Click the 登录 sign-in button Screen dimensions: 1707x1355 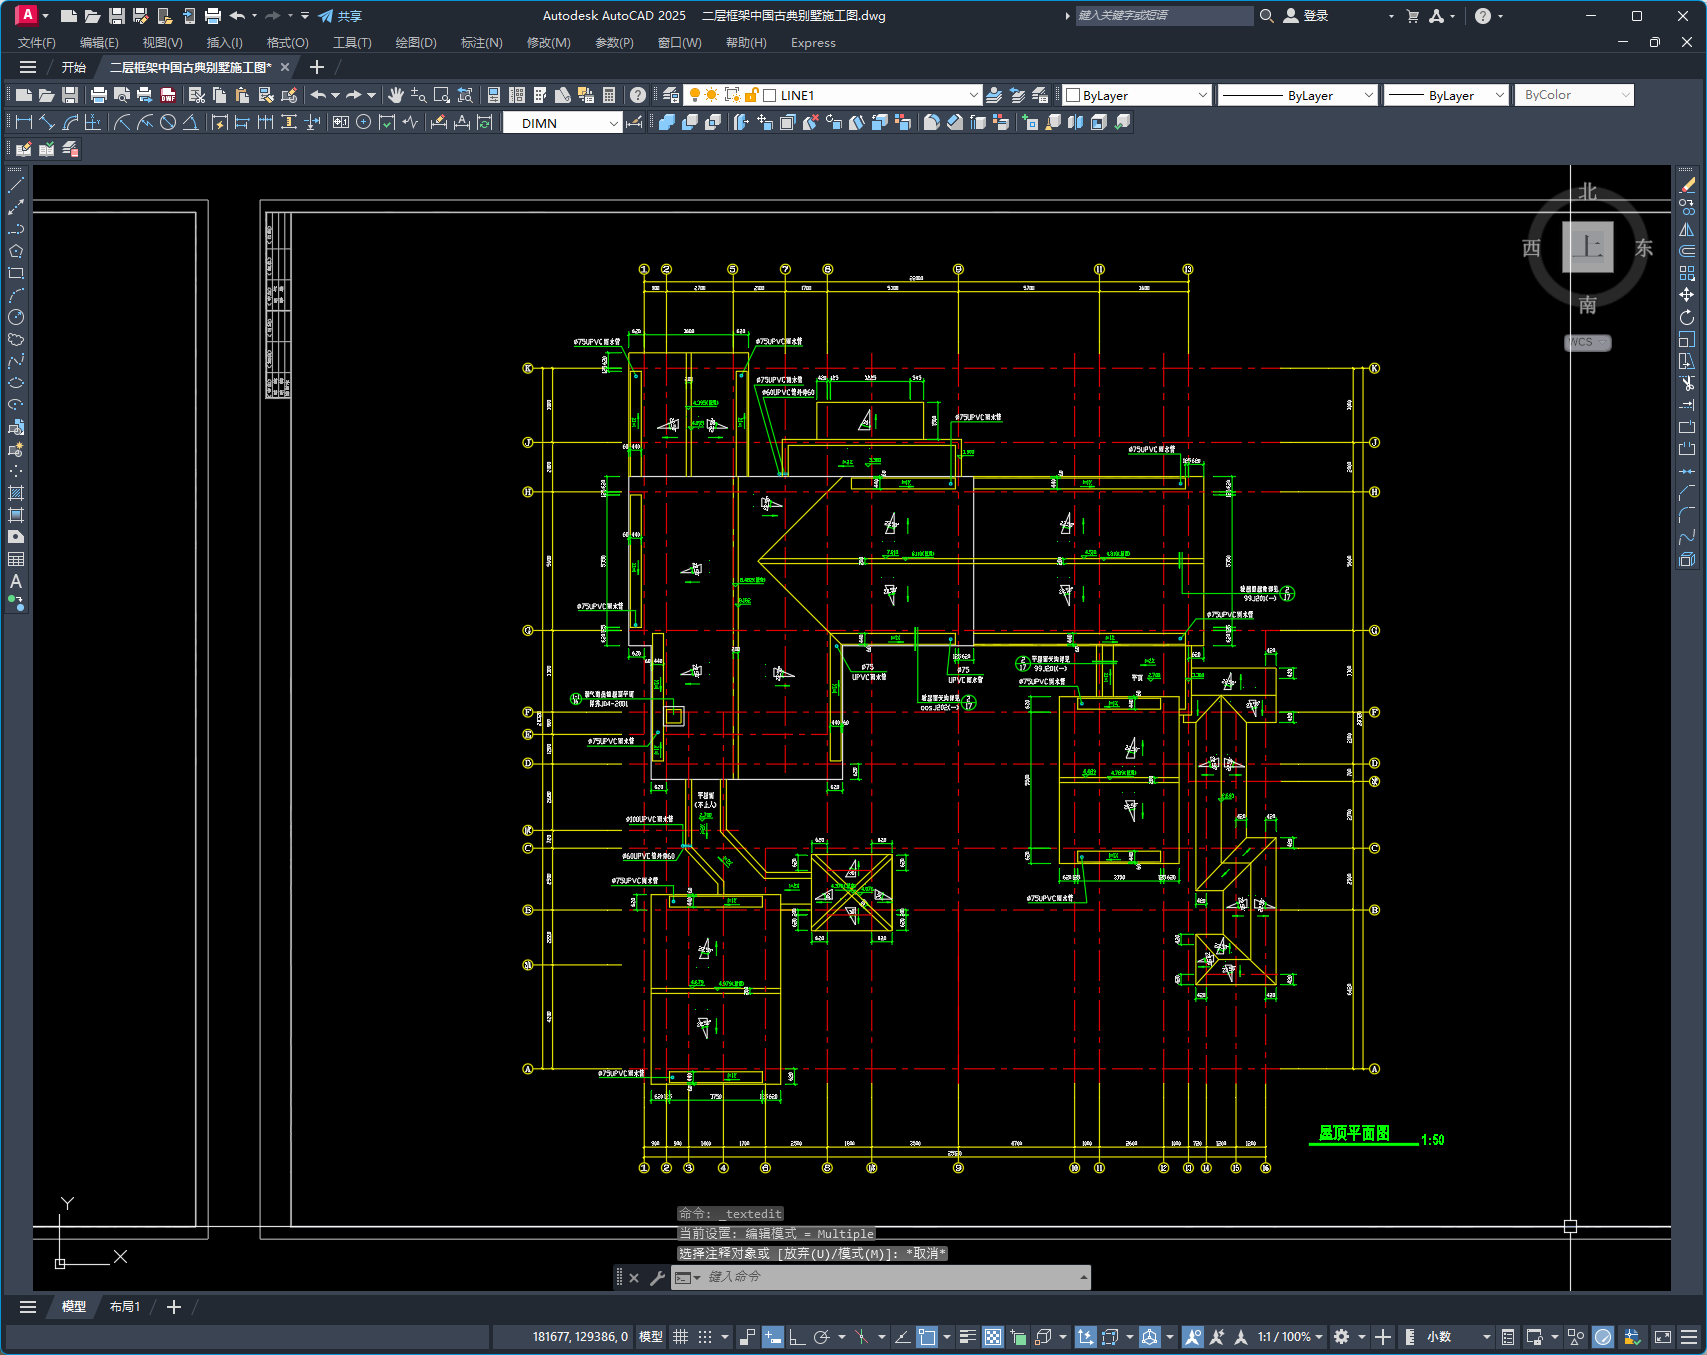tap(1306, 16)
